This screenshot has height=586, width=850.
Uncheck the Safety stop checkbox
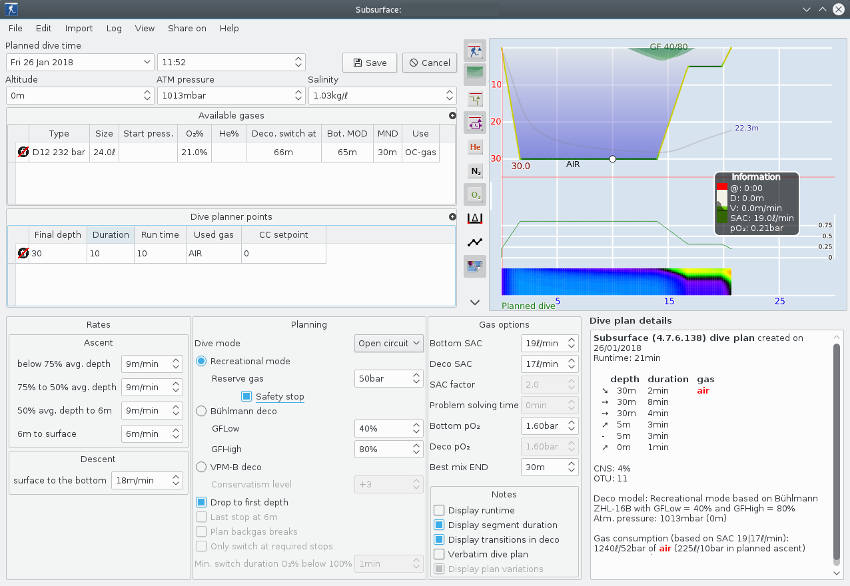pyautogui.click(x=246, y=397)
